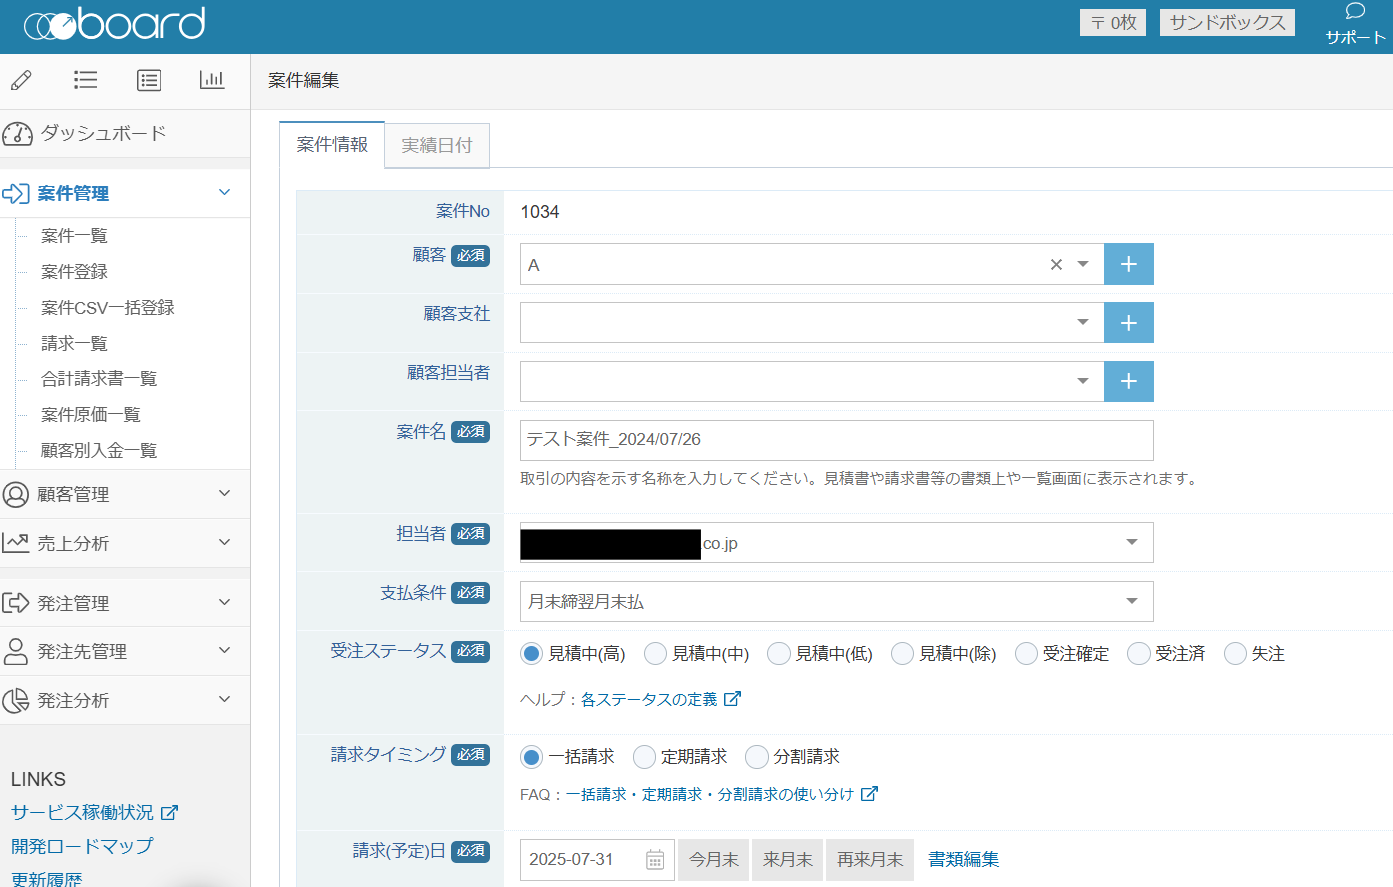Click the 来月末 date shortcut button

(x=787, y=860)
